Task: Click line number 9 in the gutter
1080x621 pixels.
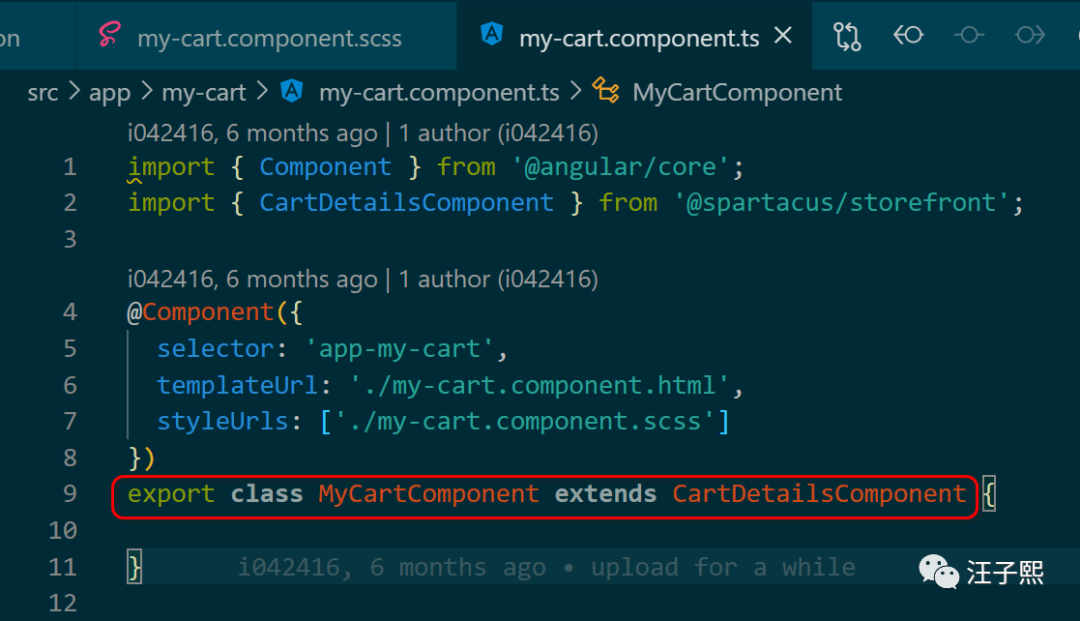Action: click(69, 494)
